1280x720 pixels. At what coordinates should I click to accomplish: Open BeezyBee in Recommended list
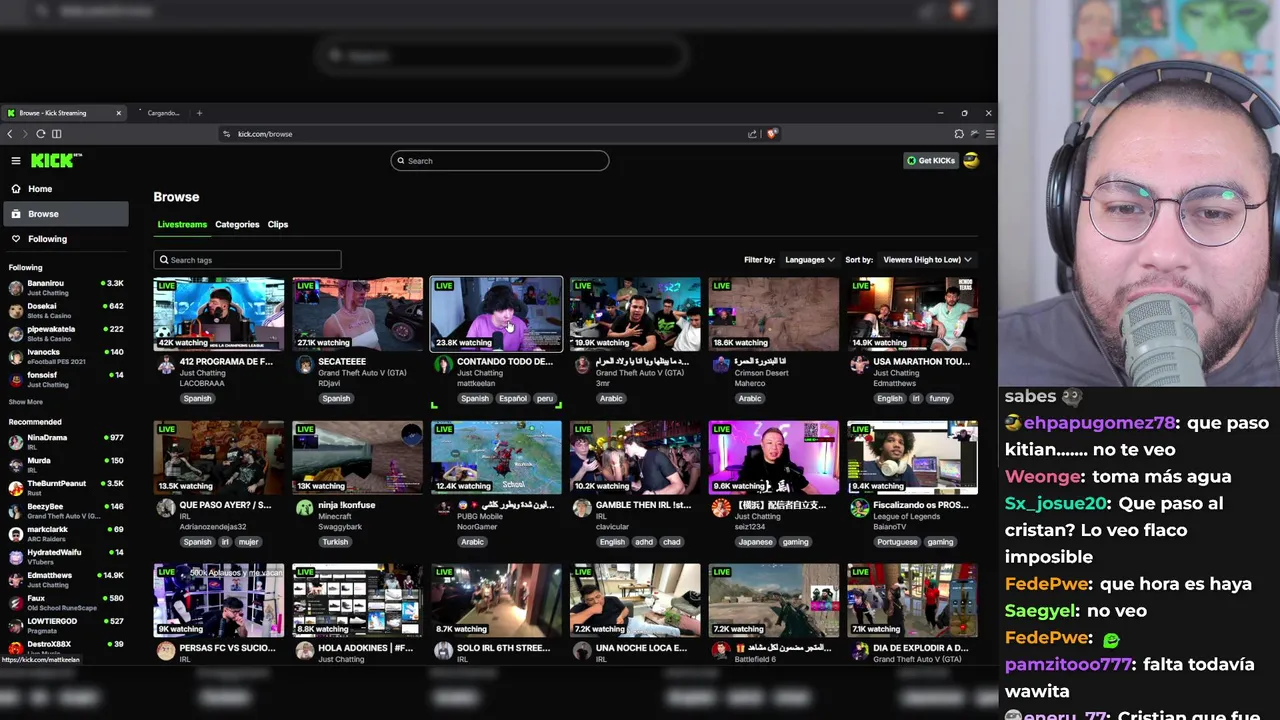coord(66,511)
